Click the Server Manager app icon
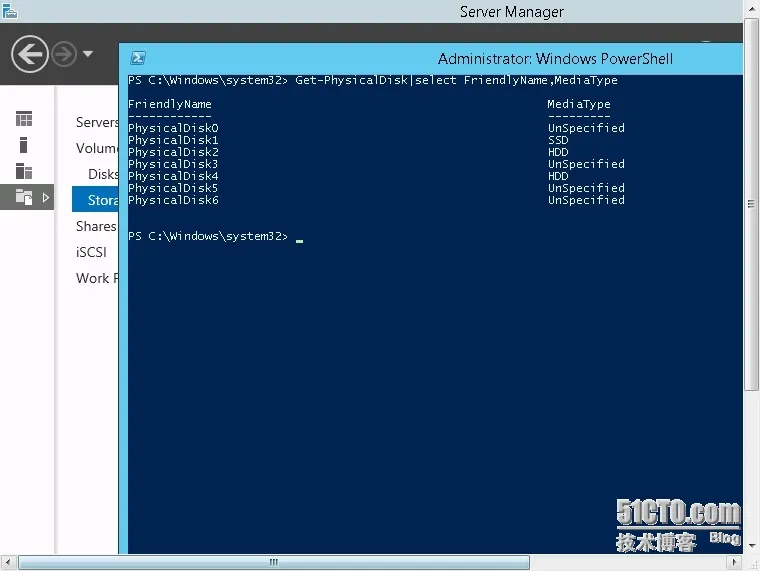This screenshot has width=760, height=571. (9, 11)
